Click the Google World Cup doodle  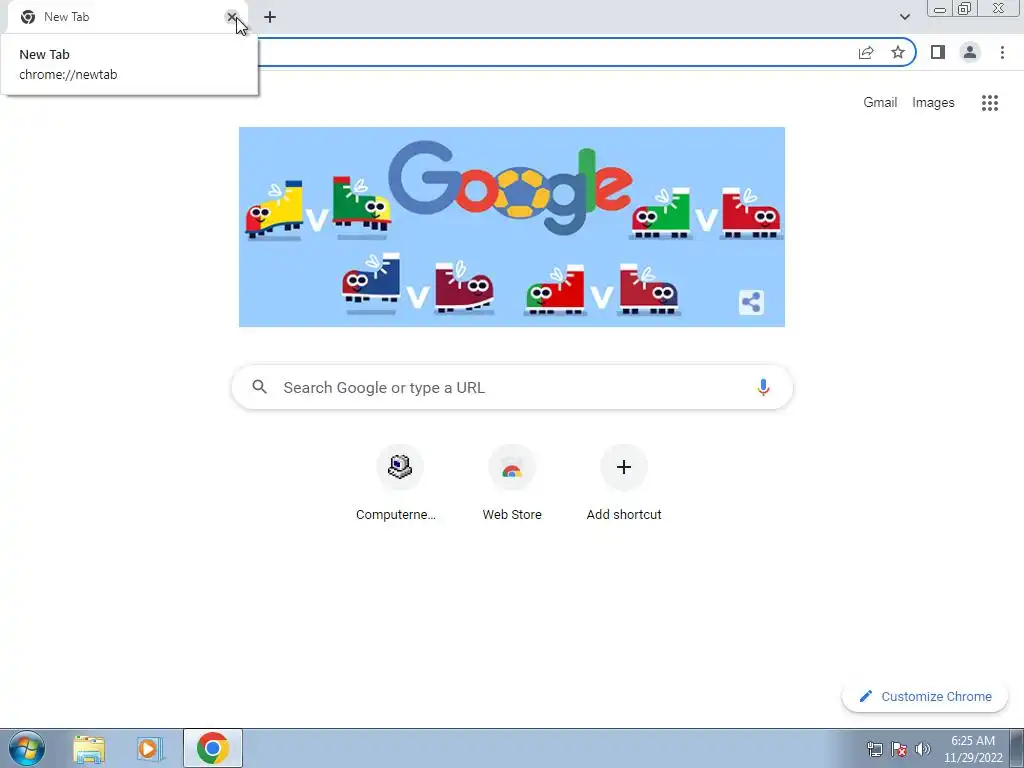click(x=511, y=227)
